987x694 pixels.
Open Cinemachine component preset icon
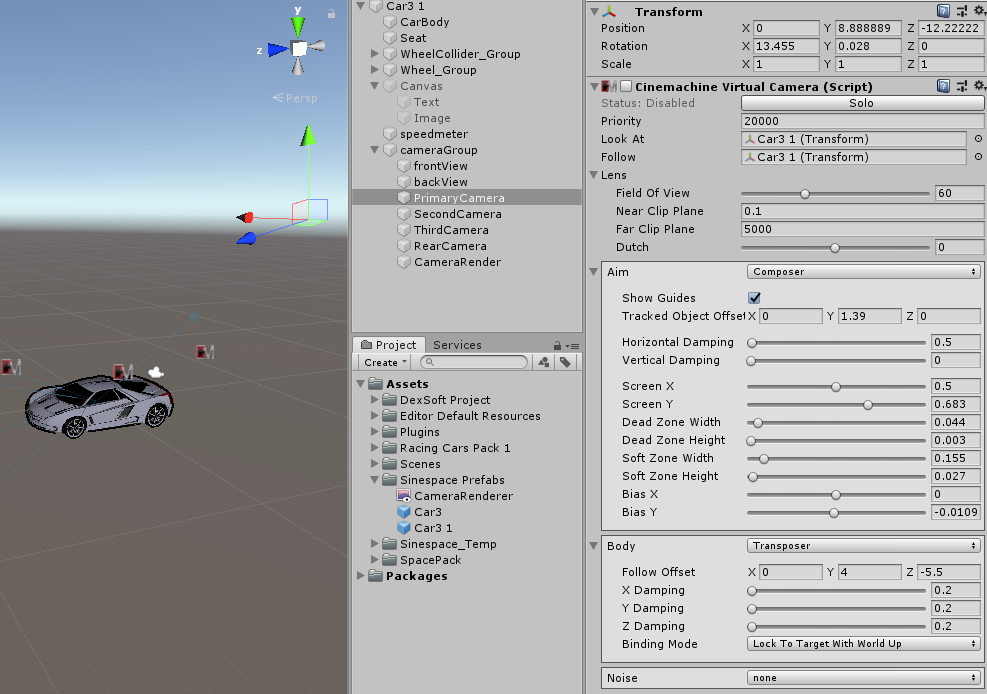pyautogui.click(x=962, y=86)
